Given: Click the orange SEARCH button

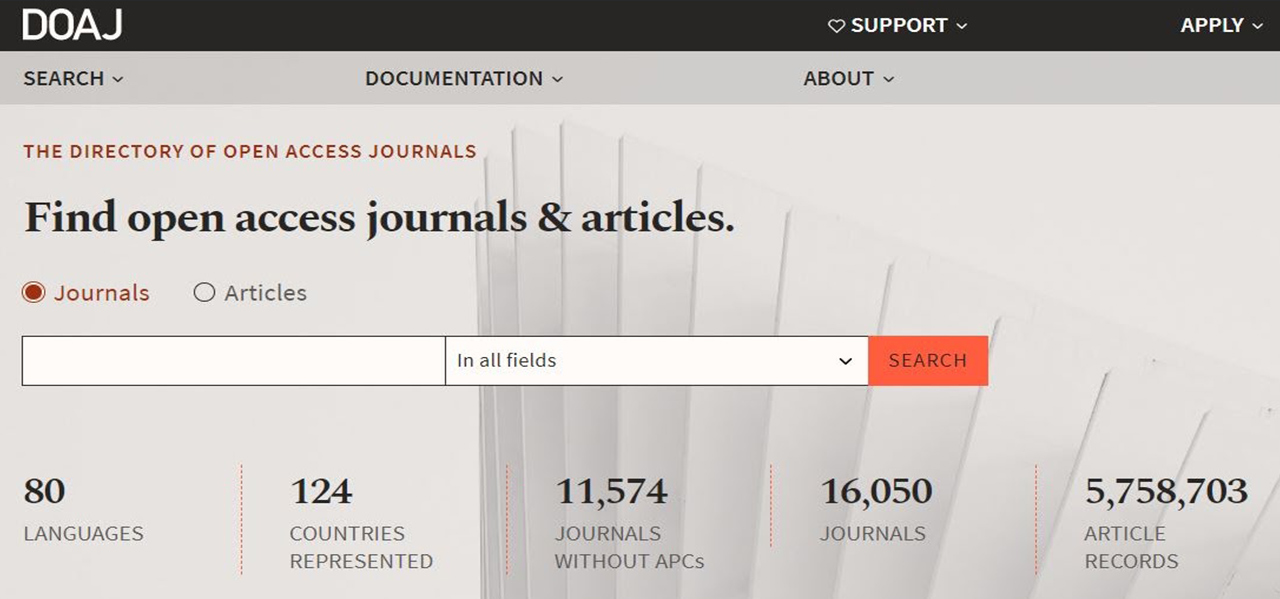Looking at the screenshot, I should pyautogui.click(x=928, y=361).
